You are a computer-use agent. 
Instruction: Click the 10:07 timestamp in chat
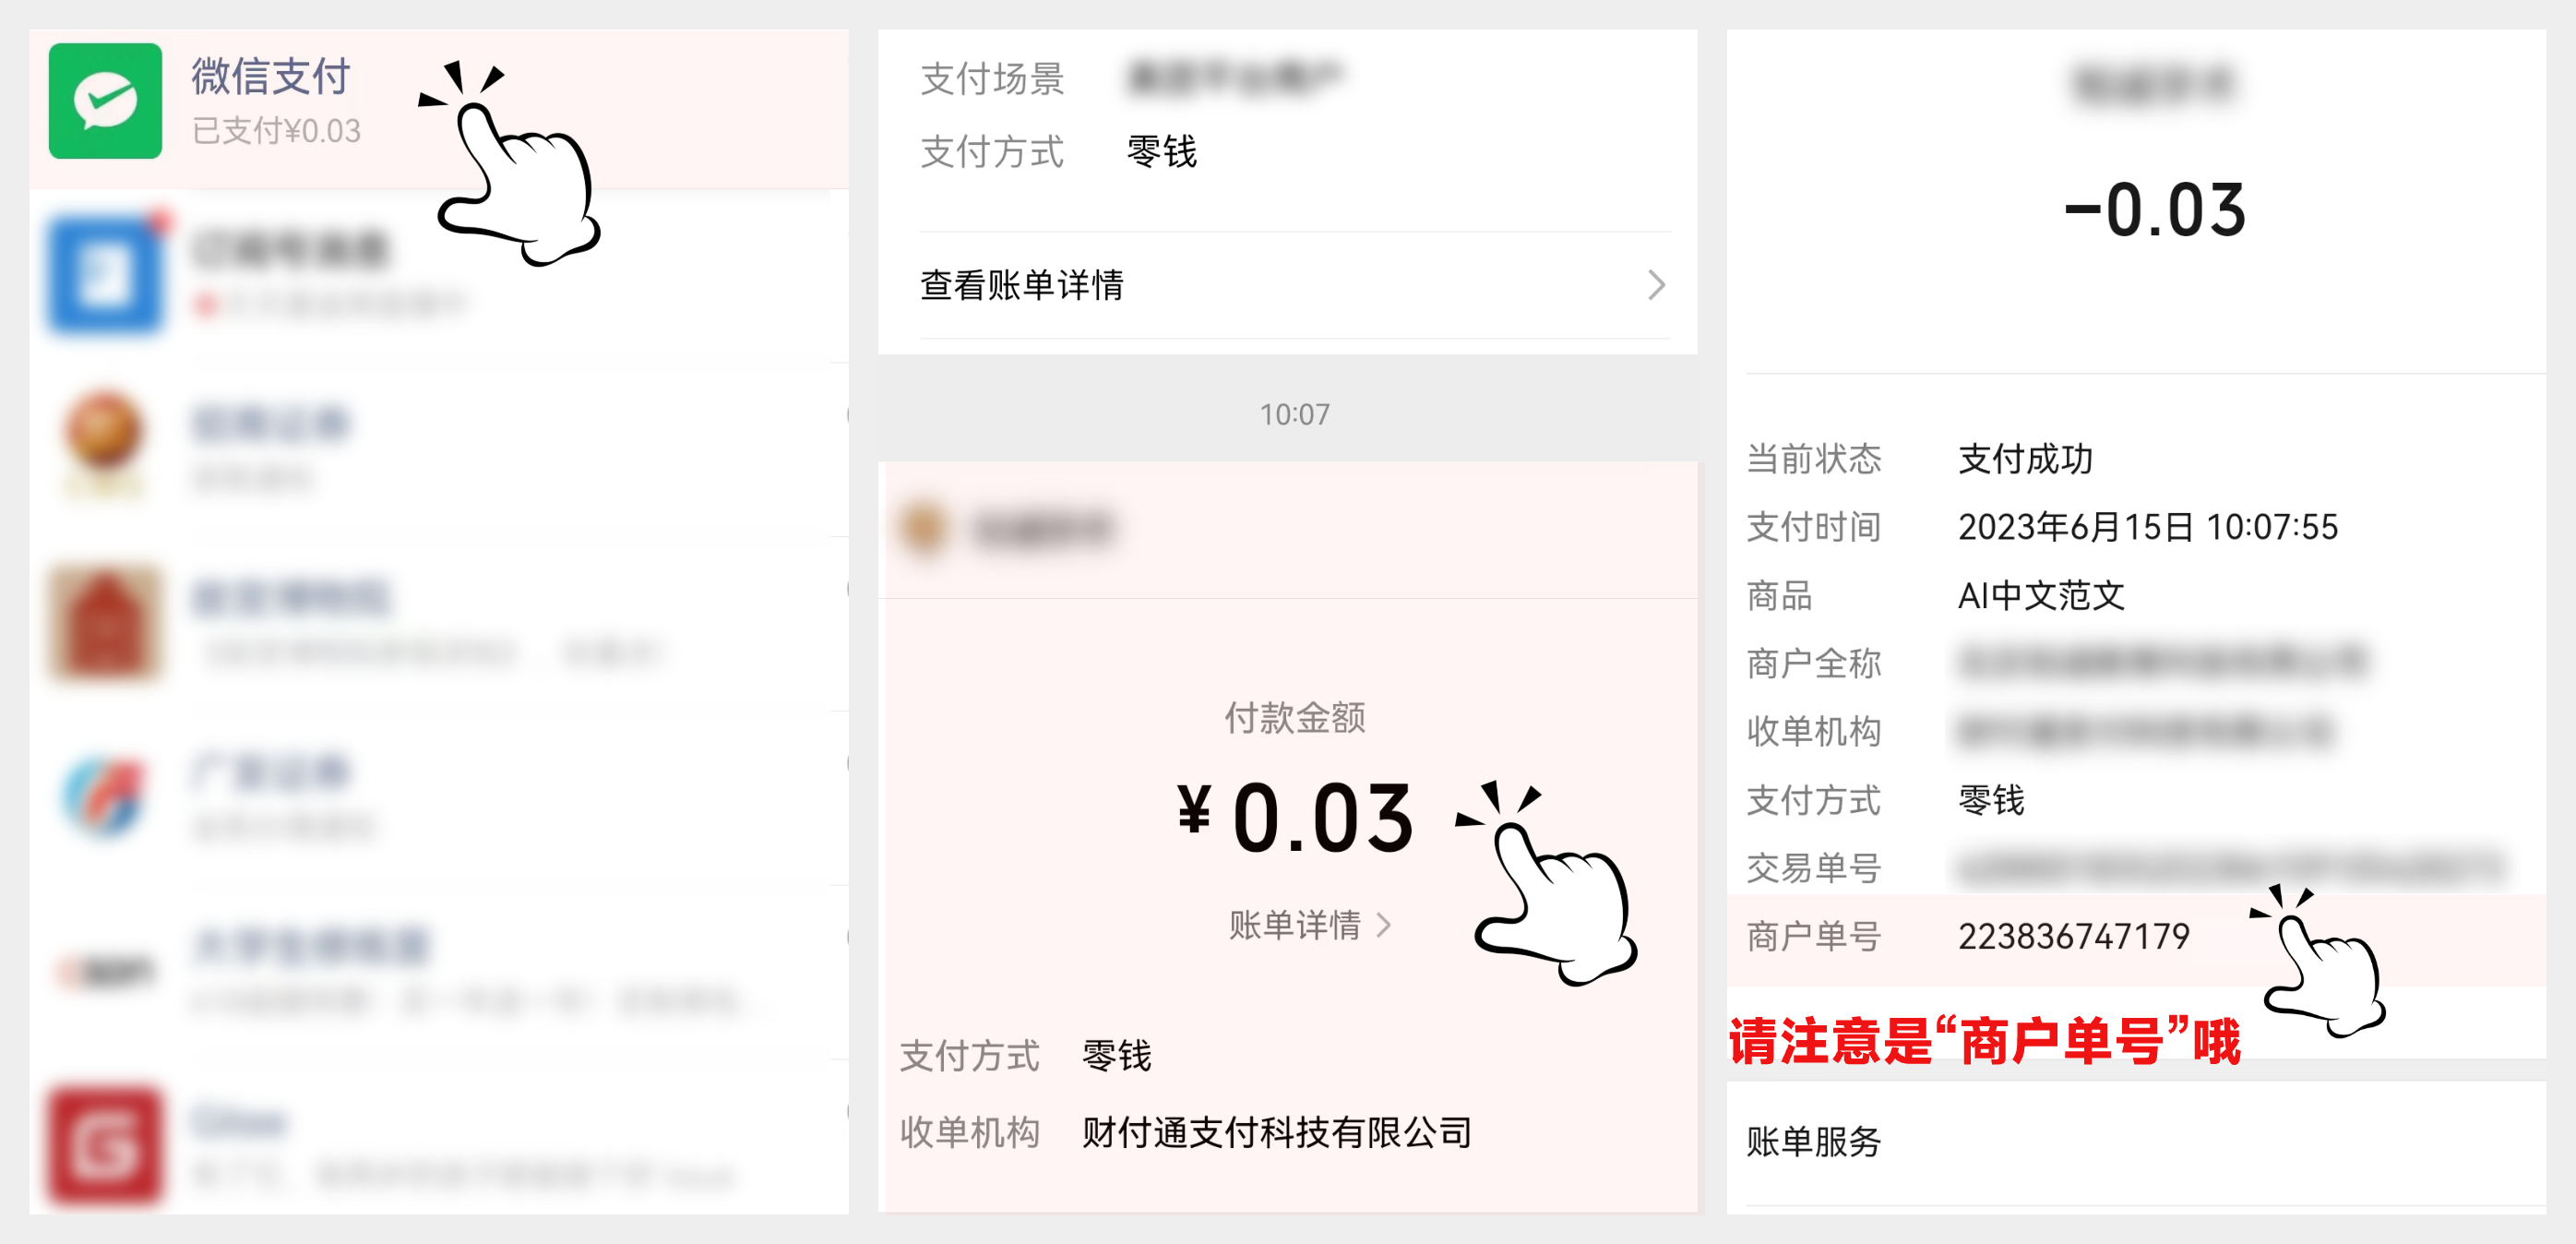click(x=1294, y=414)
